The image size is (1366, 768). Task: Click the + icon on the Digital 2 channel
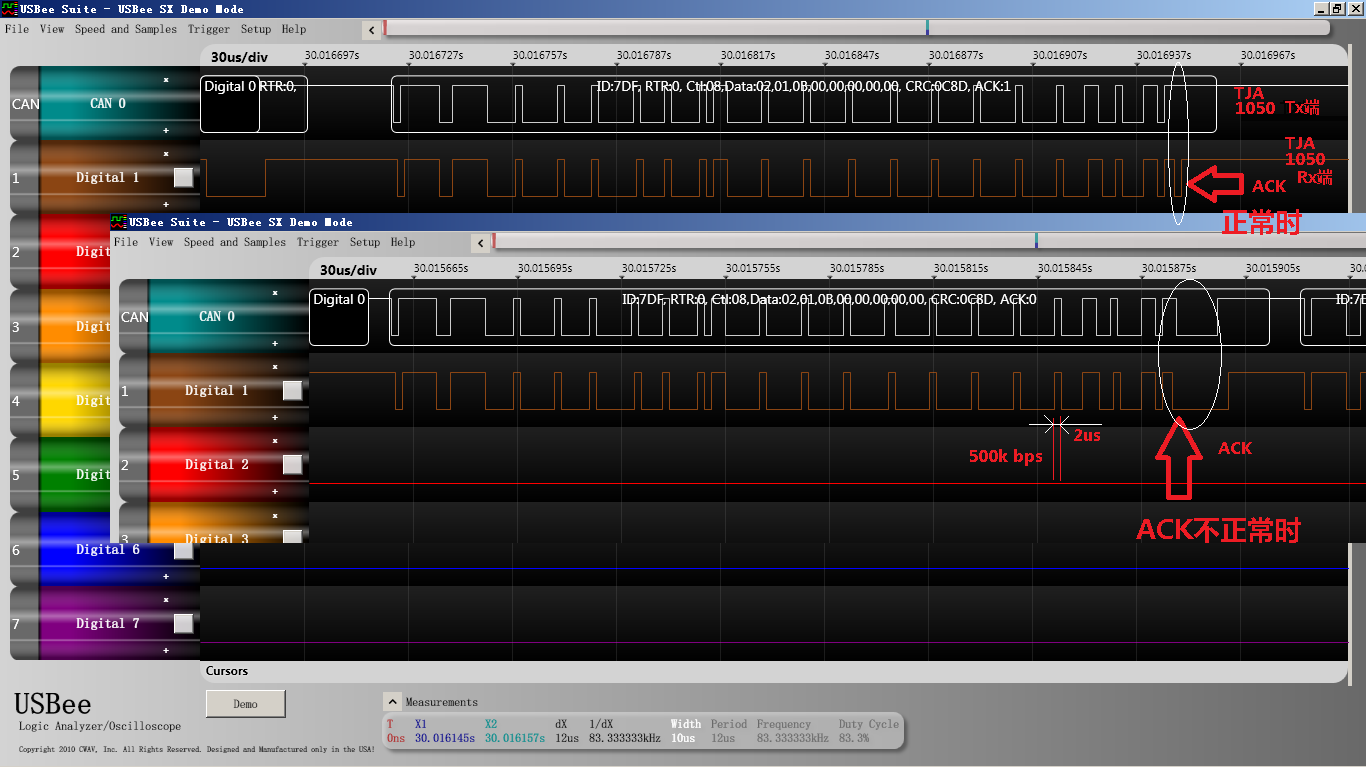coord(275,491)
